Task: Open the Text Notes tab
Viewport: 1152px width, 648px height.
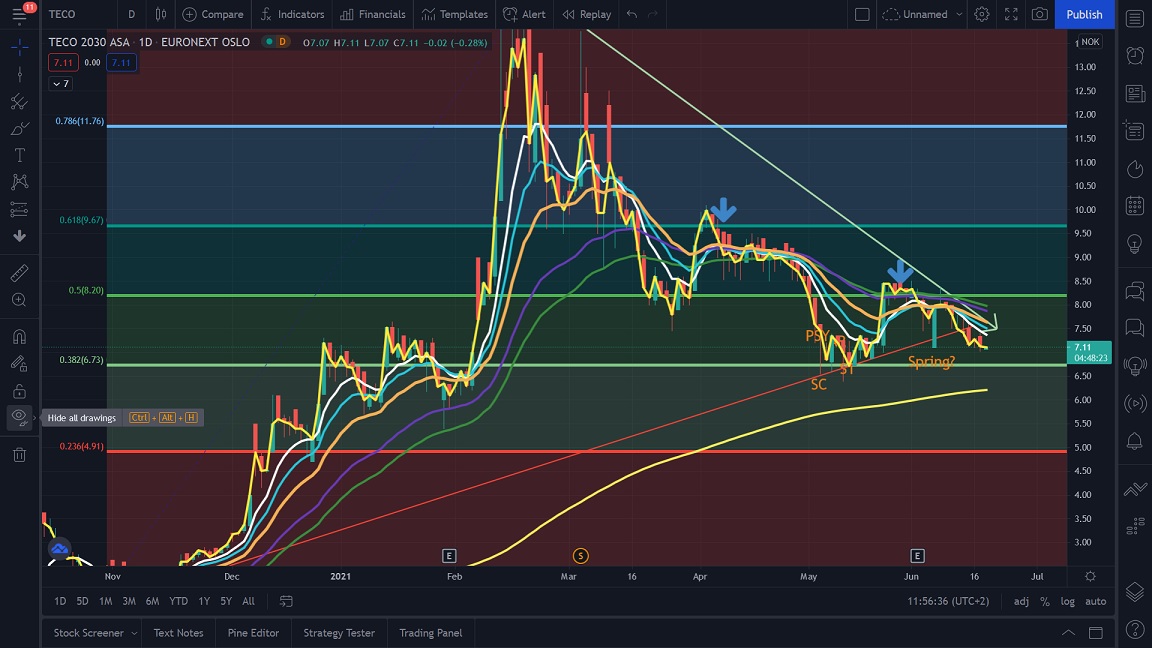Action: click(x=179, y=633)
